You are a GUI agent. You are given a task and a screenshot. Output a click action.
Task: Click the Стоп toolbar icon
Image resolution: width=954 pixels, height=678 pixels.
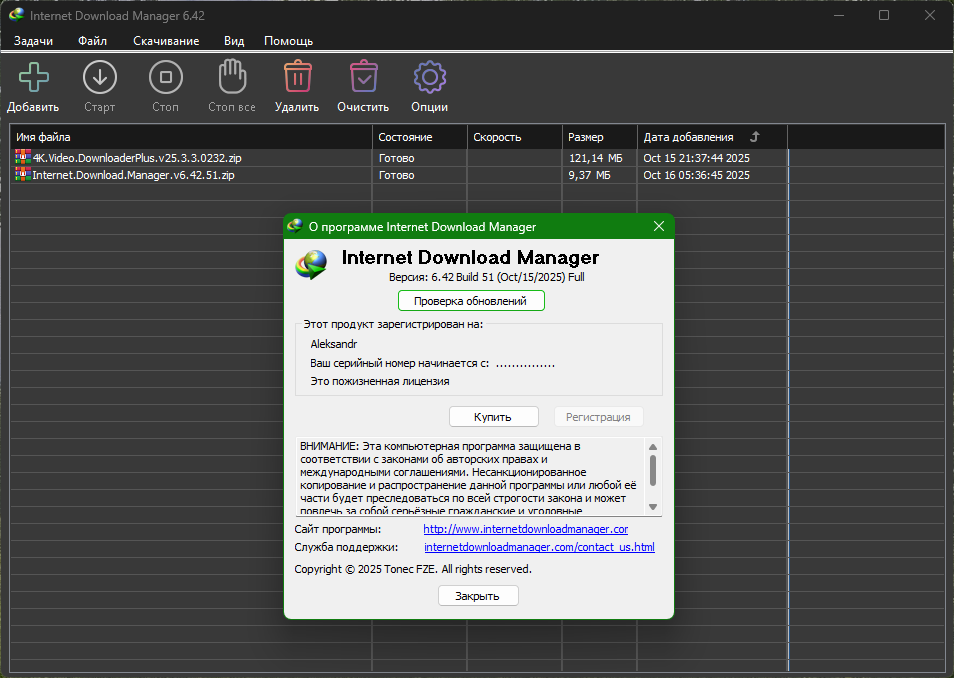pyautogui.click(x=165, y=77)
